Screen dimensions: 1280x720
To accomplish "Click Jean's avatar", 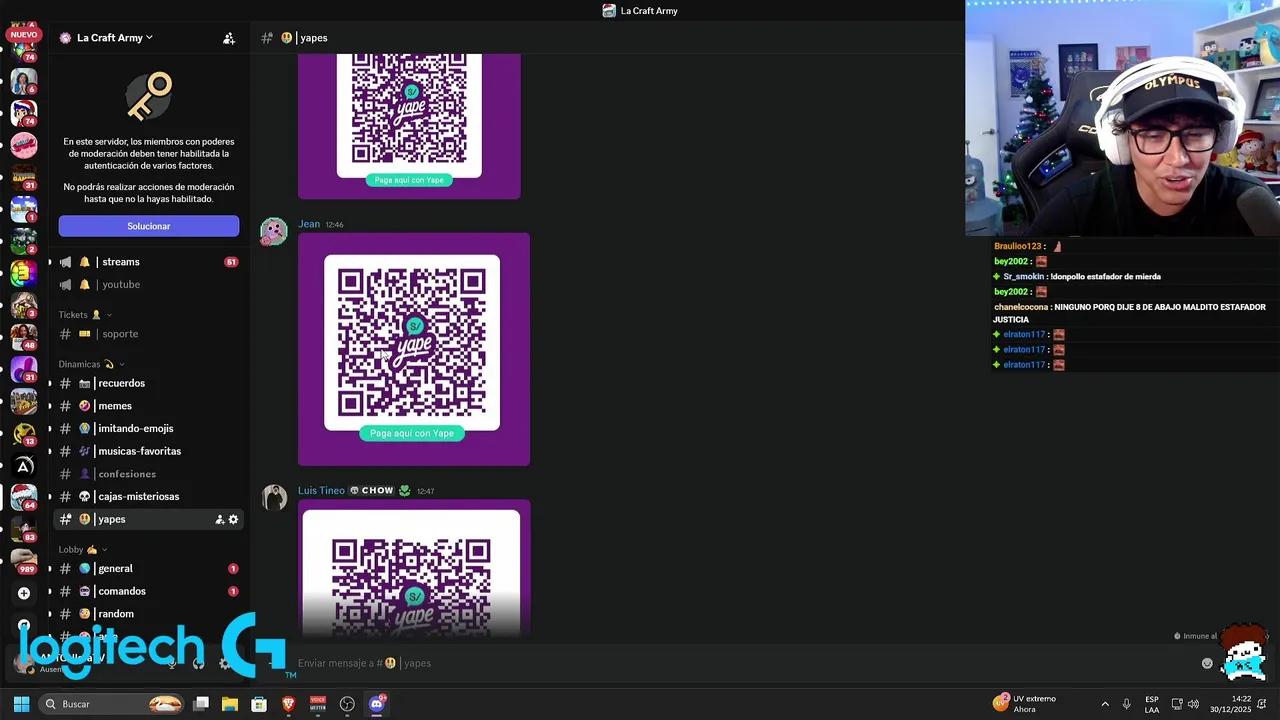I will pyautogui.click(x=274, y=232).
